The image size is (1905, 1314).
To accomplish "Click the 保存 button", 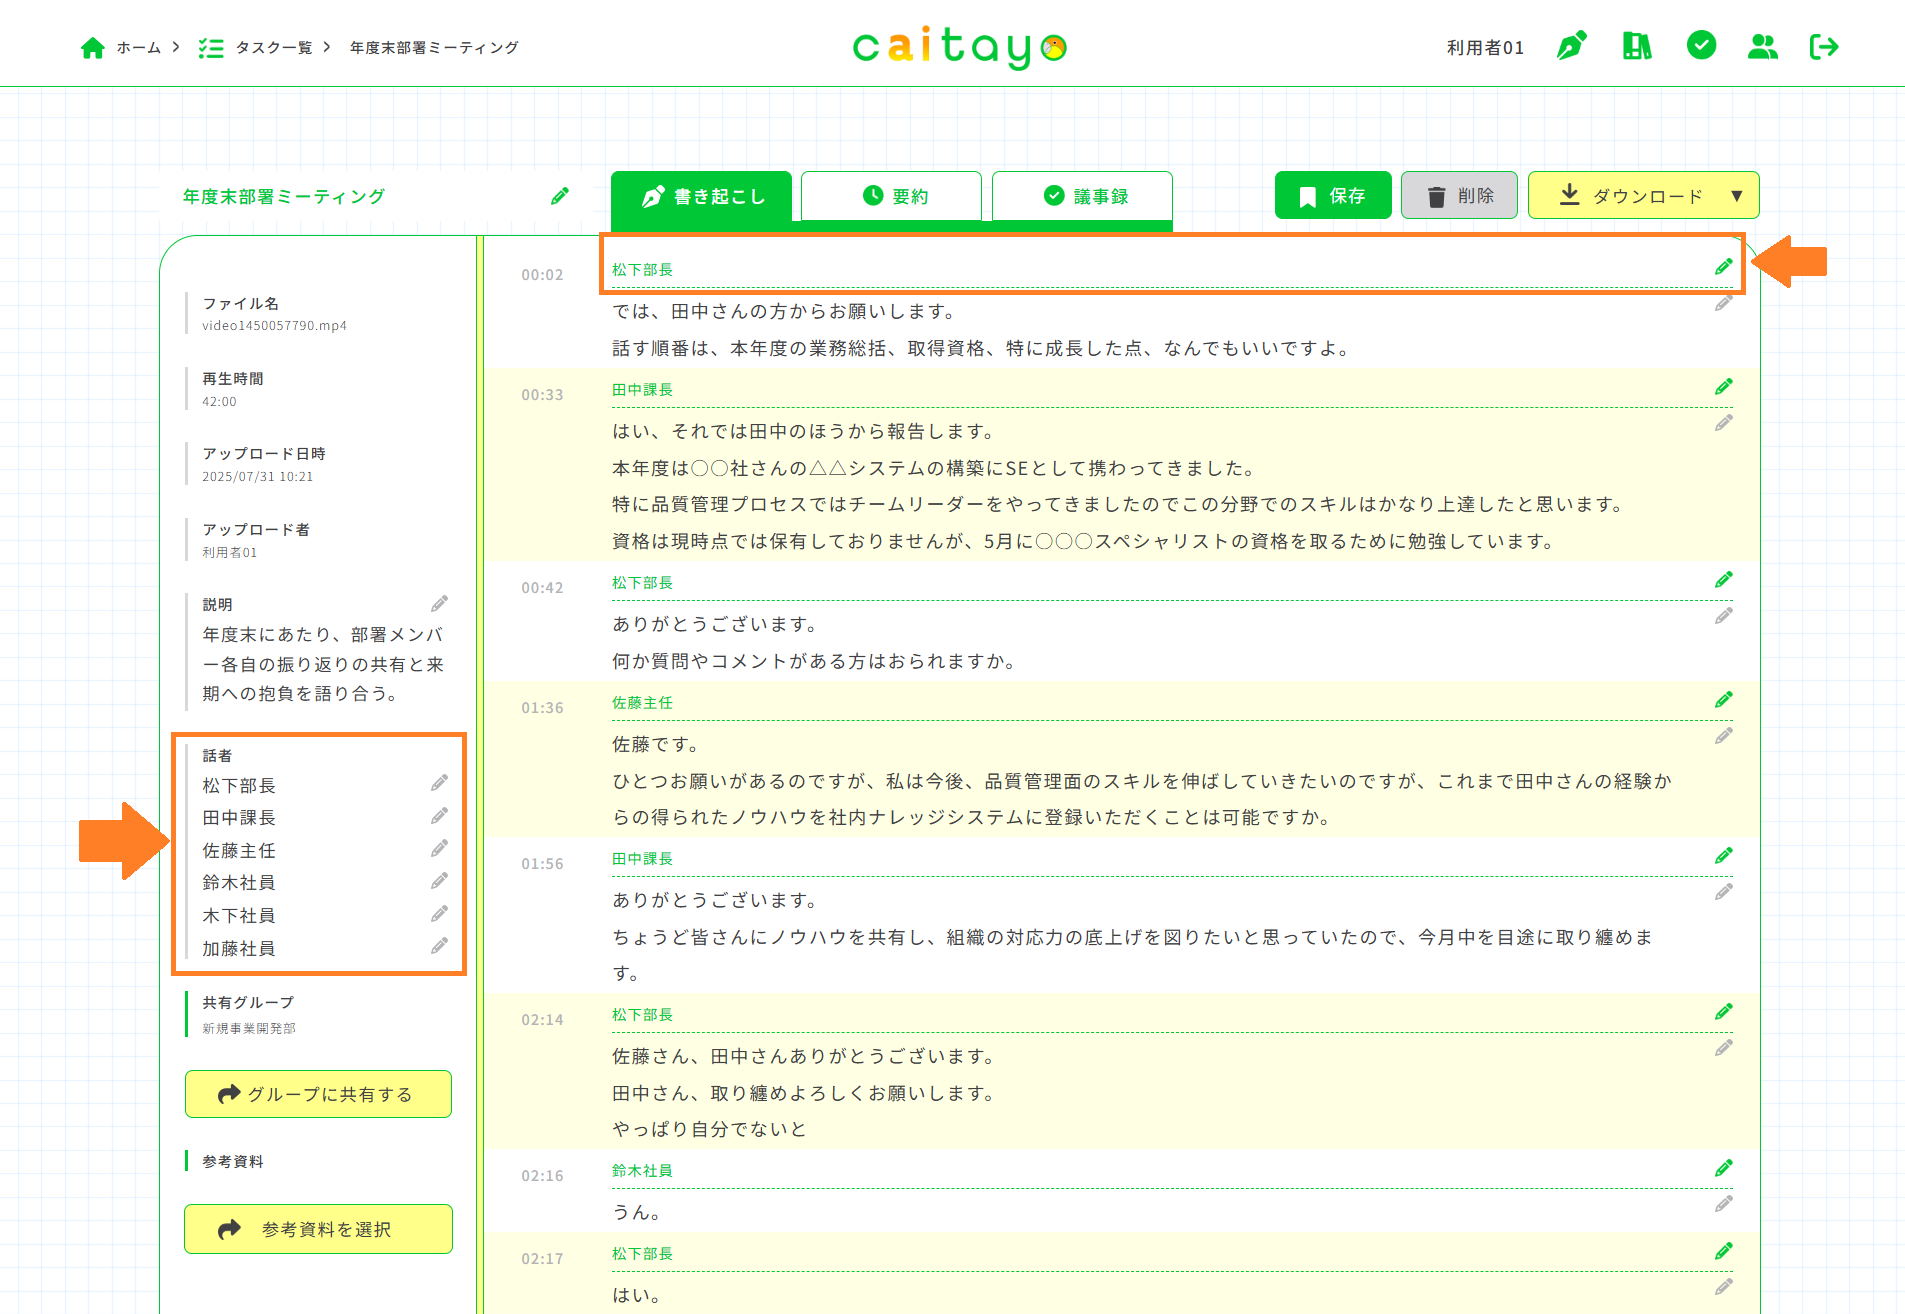I will (x=1332, y=196).
